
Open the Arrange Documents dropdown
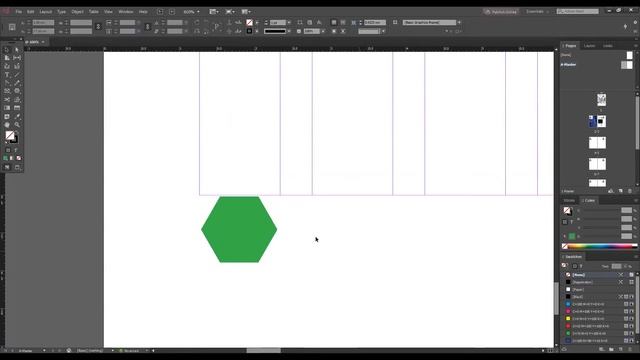coord(246,12)
